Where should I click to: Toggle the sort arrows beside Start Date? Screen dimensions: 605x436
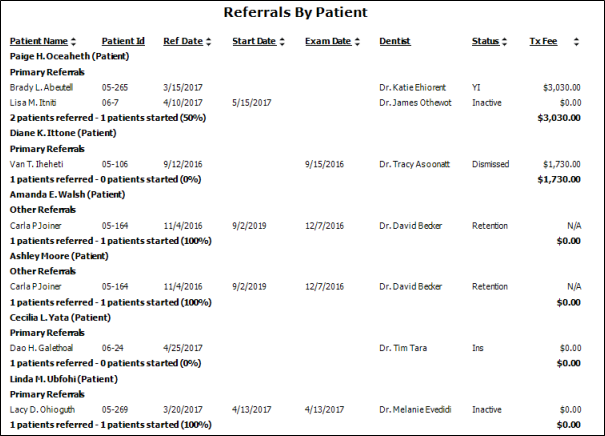coord(281,42)
